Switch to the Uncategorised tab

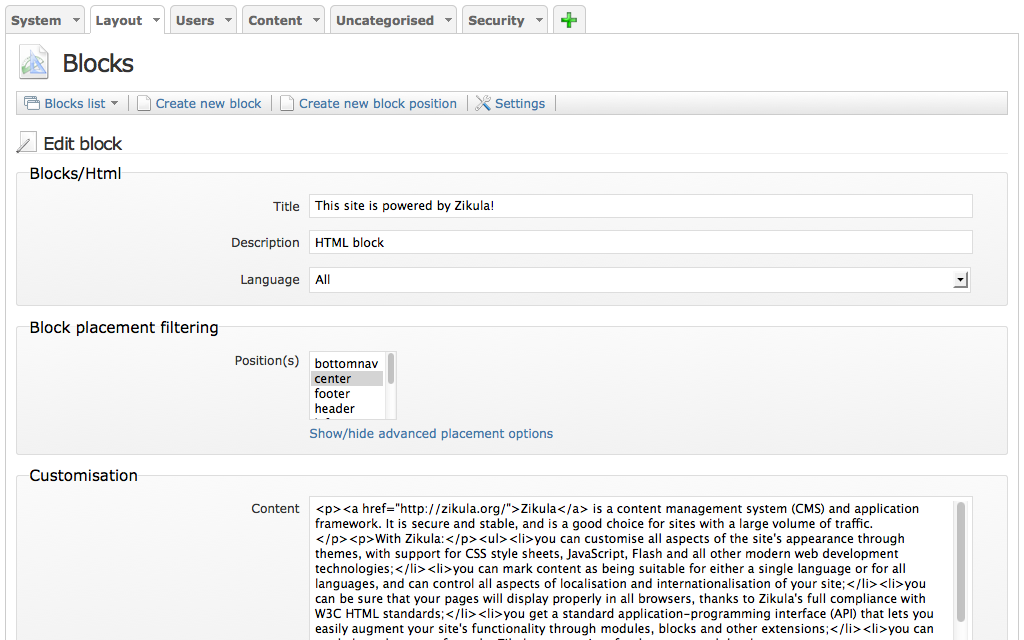(x=384, y=20)
